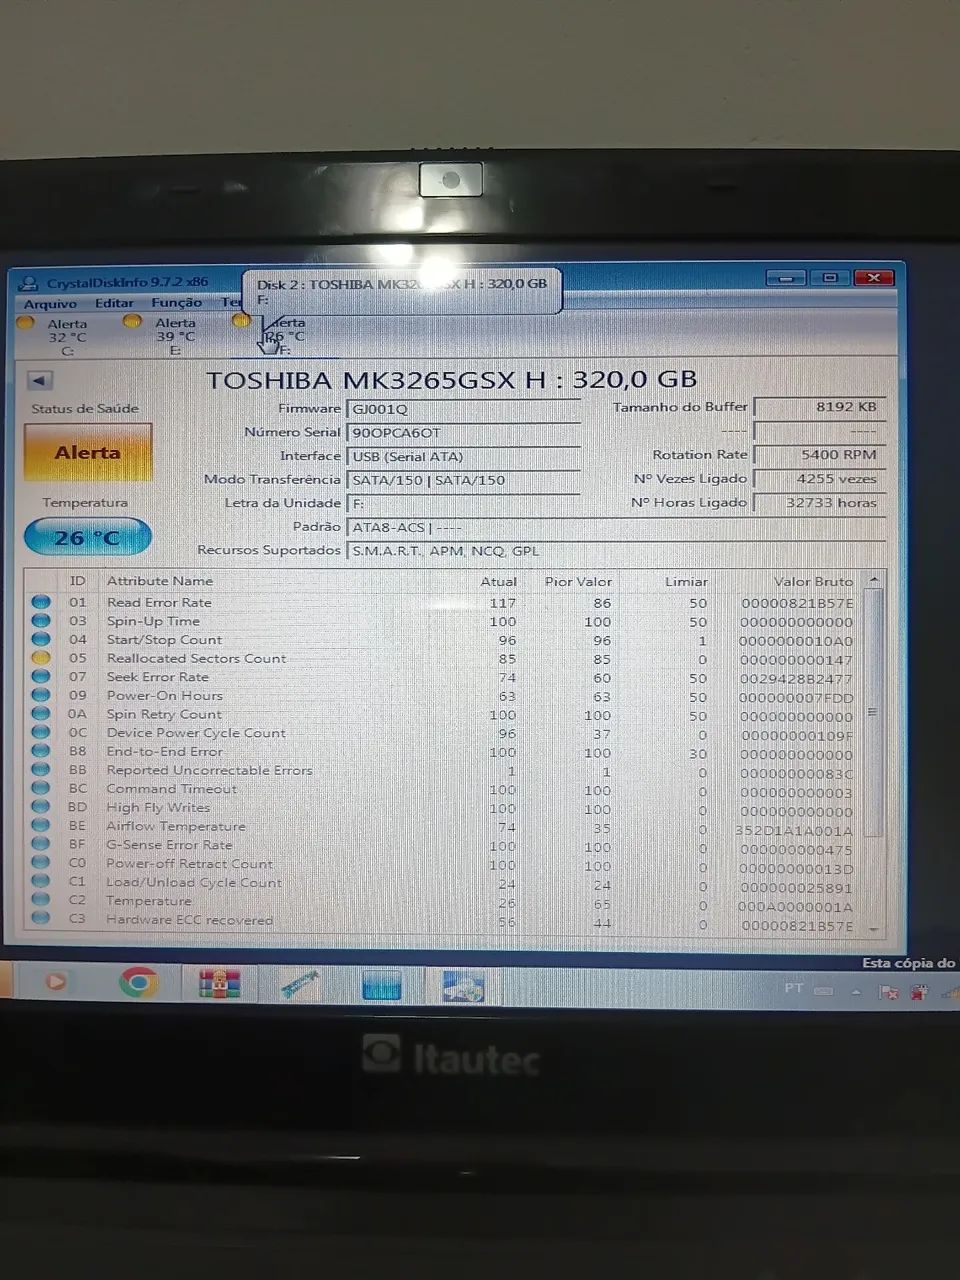Click status dot for Spin Retry Count

coord(40,714)
